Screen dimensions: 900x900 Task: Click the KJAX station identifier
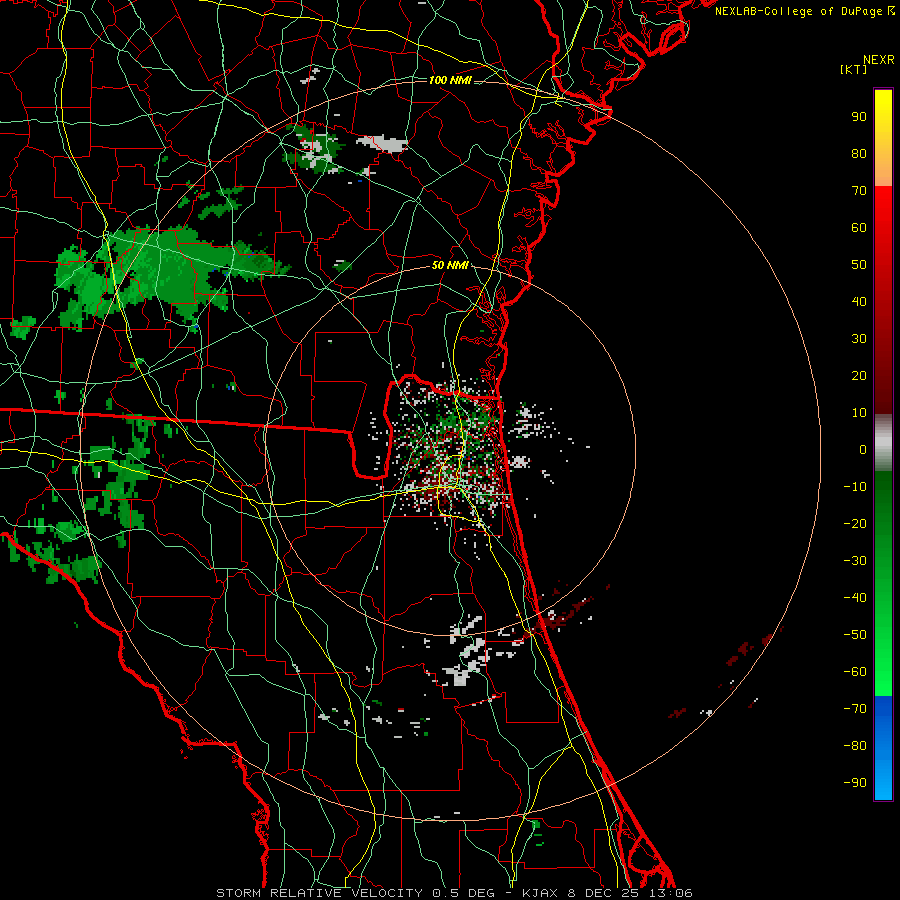point(541,893)
